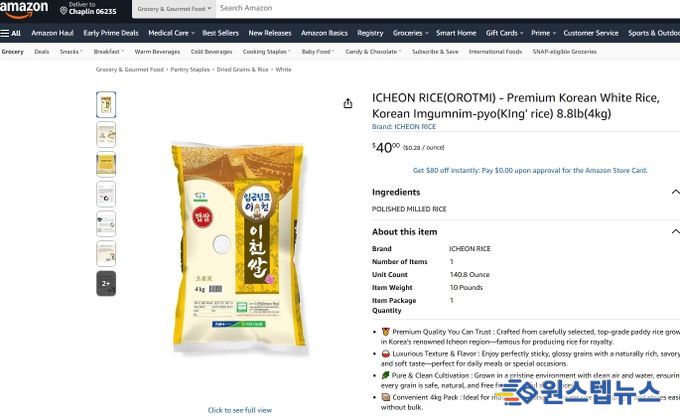The height and width of the screenshot is (420, 680).
Task: Expand the Medical Care menu
Action: [x=171, y=33]
